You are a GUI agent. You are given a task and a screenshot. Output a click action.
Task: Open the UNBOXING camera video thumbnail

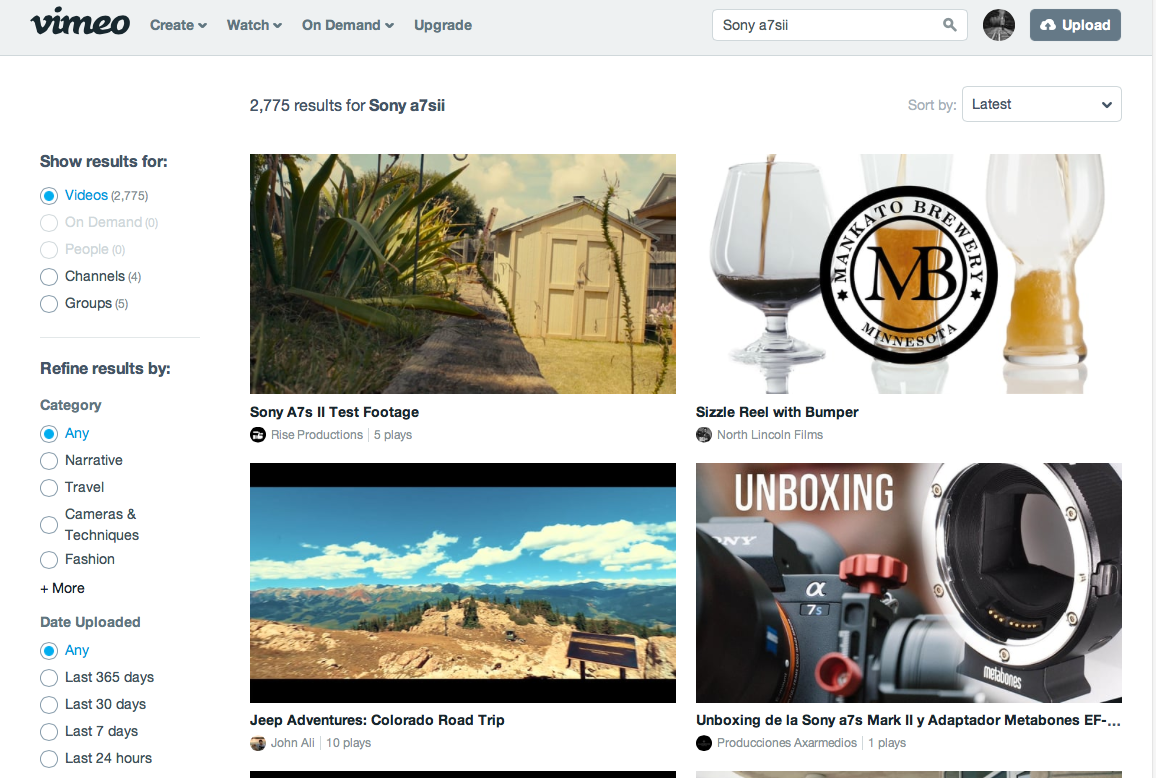point(909,583)
